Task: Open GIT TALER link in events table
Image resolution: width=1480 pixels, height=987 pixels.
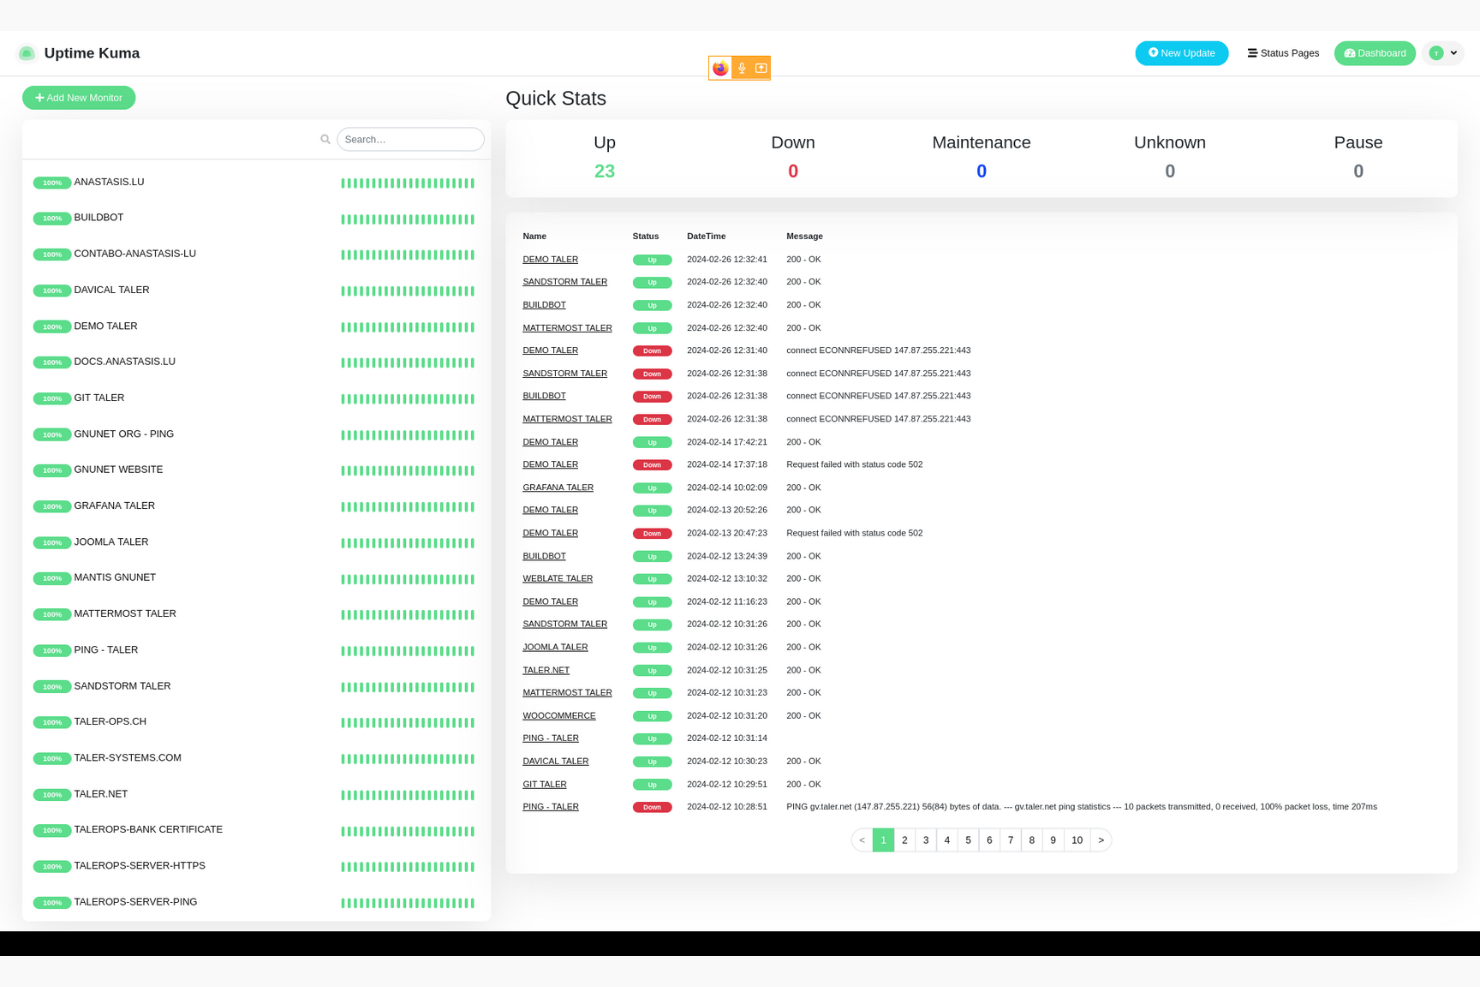Action: (544, 785)
